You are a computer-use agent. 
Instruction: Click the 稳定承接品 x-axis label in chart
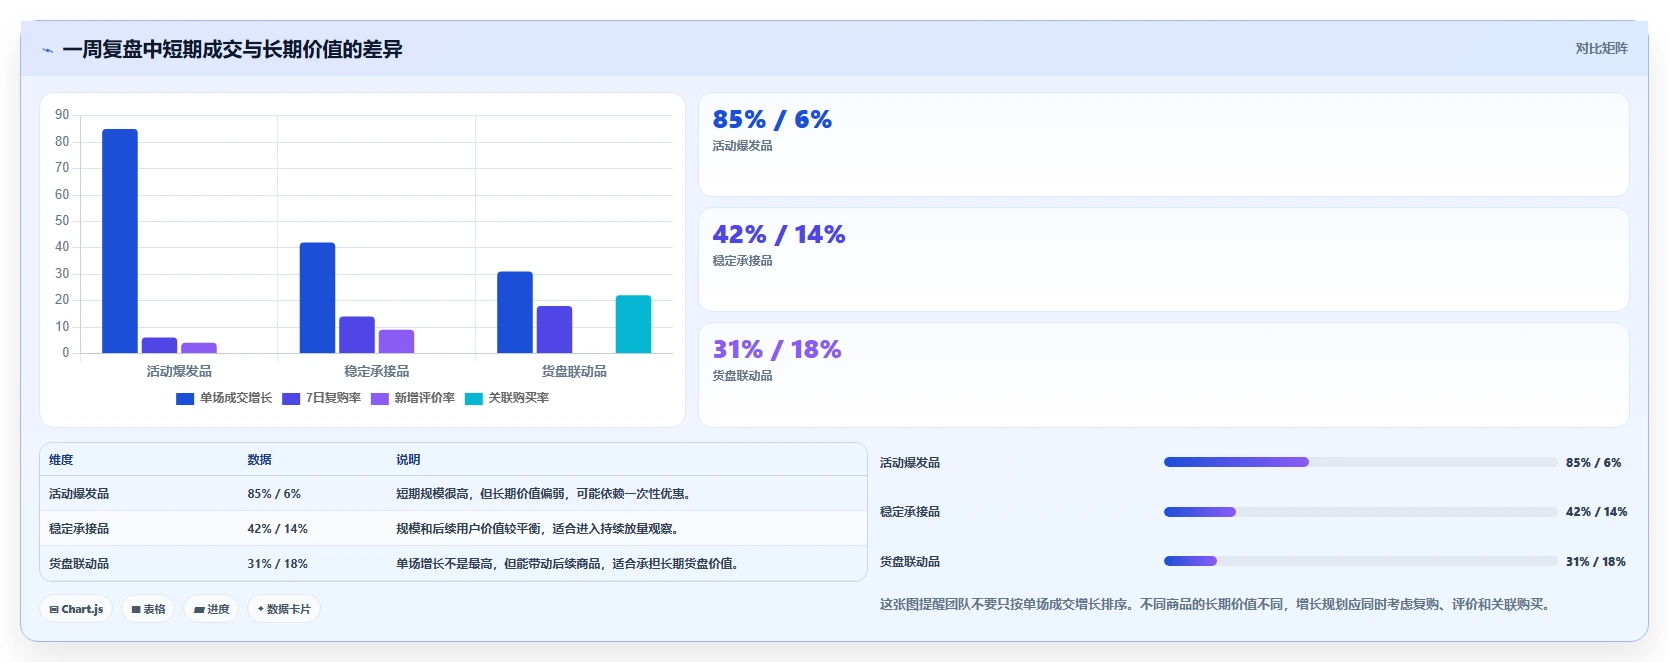pyautogui.click(x=377, y=371)
